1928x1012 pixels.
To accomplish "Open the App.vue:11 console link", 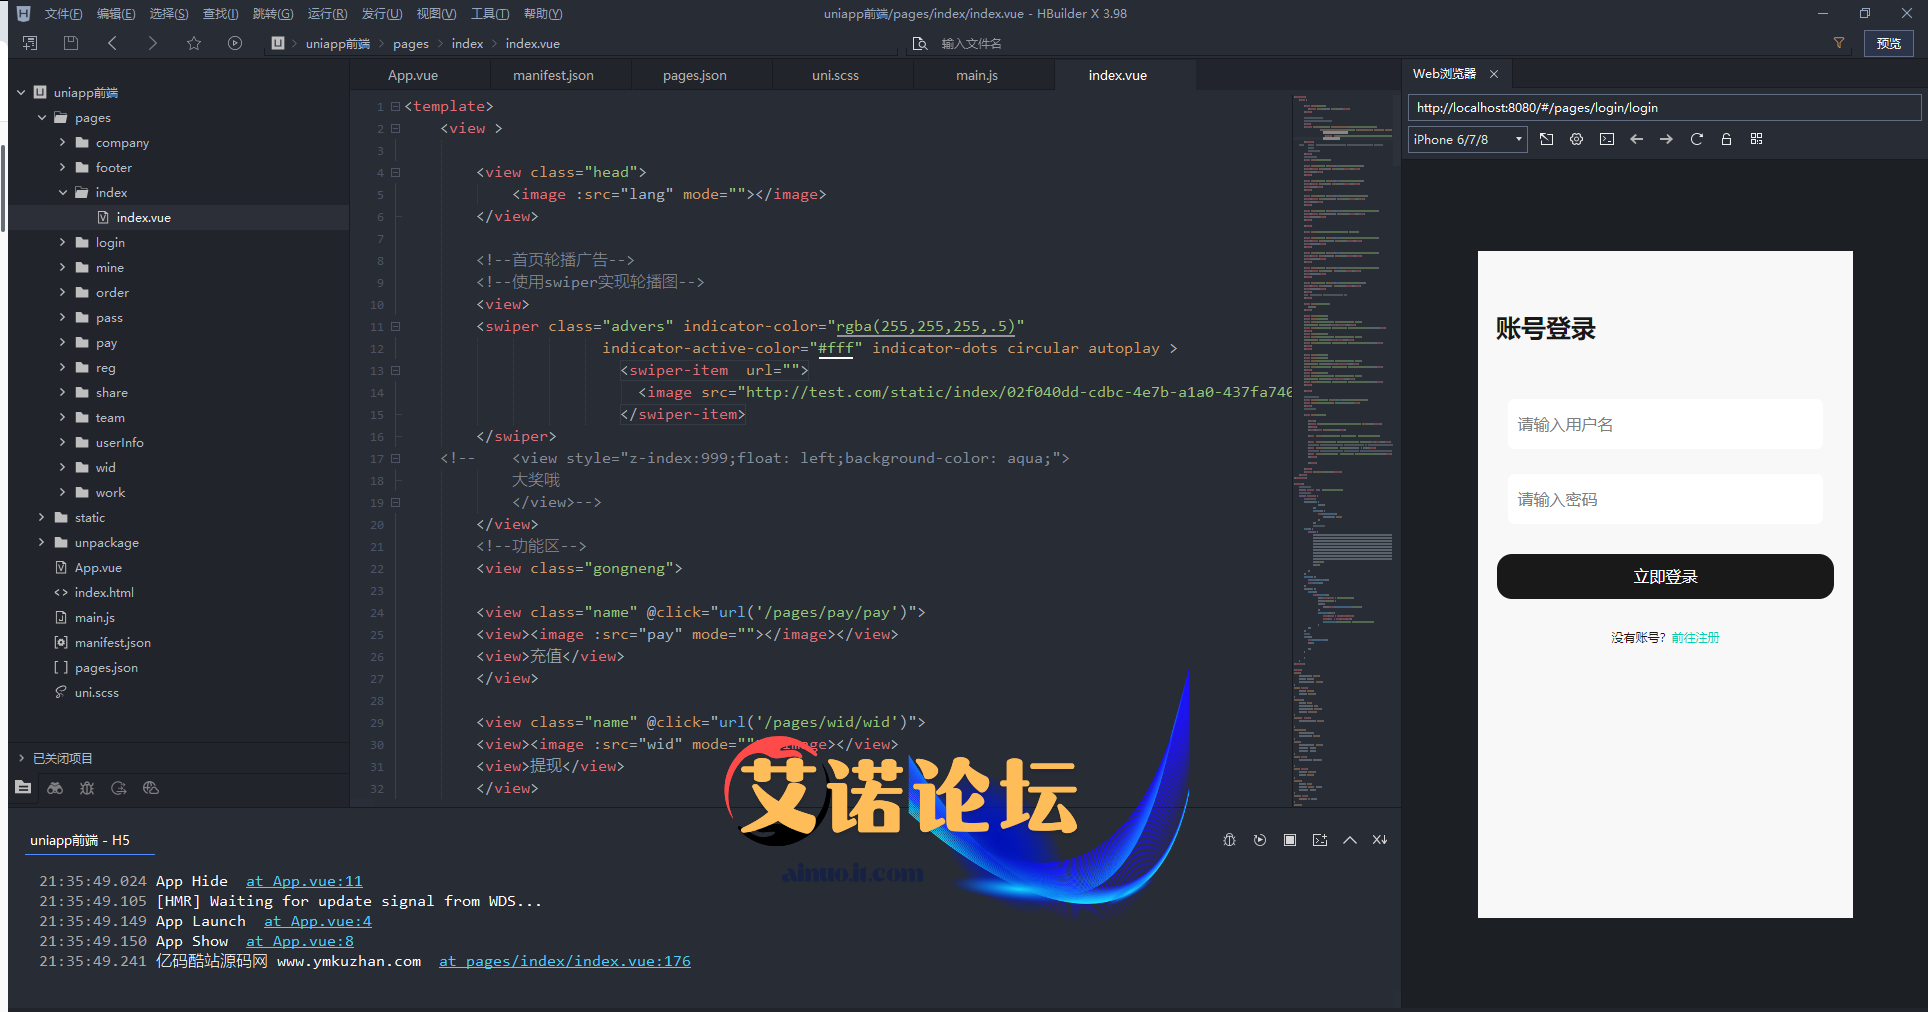I will click(304, 881).
